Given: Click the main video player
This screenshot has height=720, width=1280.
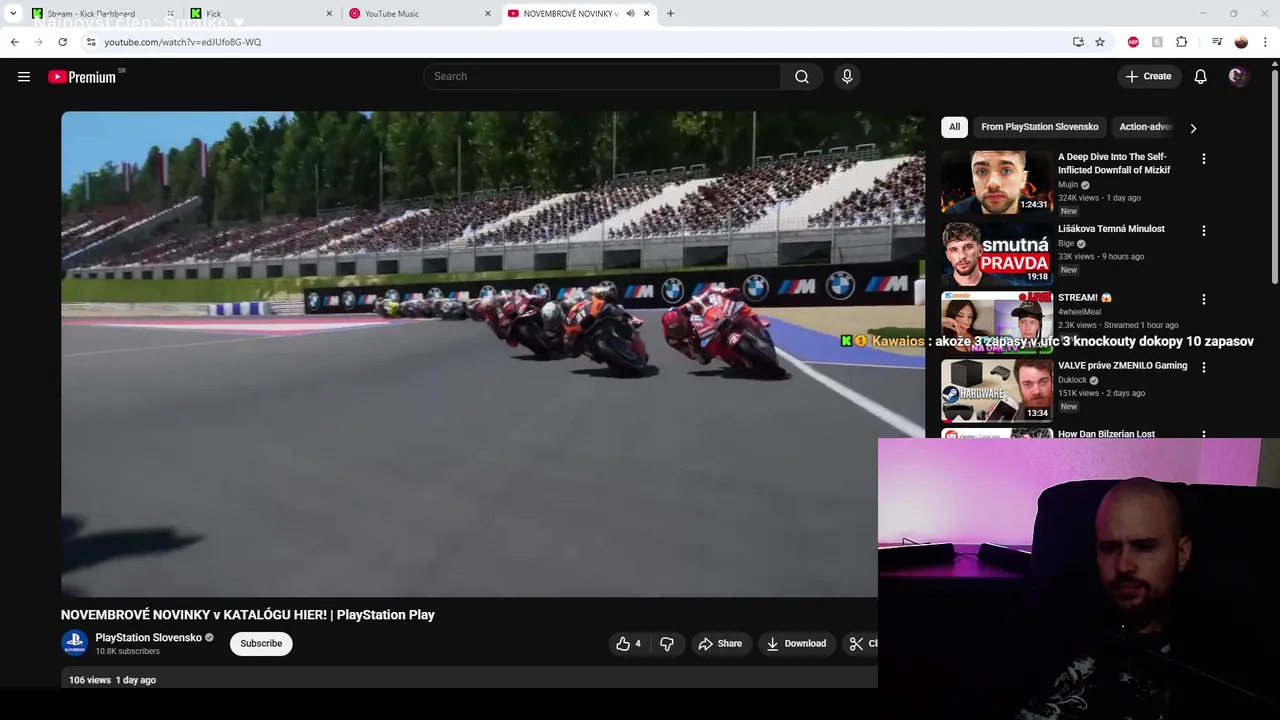Looking at the screenshot, I should 493,354.
